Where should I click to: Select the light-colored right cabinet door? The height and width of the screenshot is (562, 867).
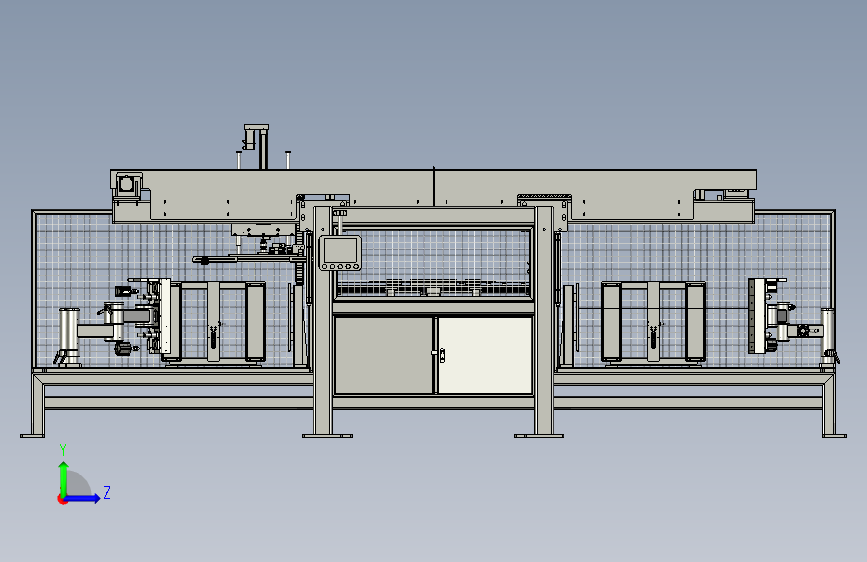485,355
